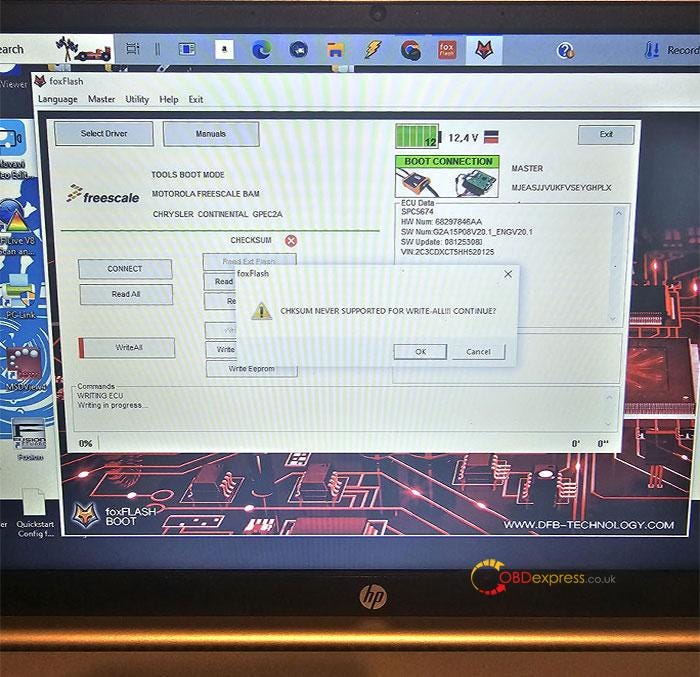Click the CONNECT button
The height and width of the screenshot is (677, 700).
pyautogui.click(x=125, y=269)
